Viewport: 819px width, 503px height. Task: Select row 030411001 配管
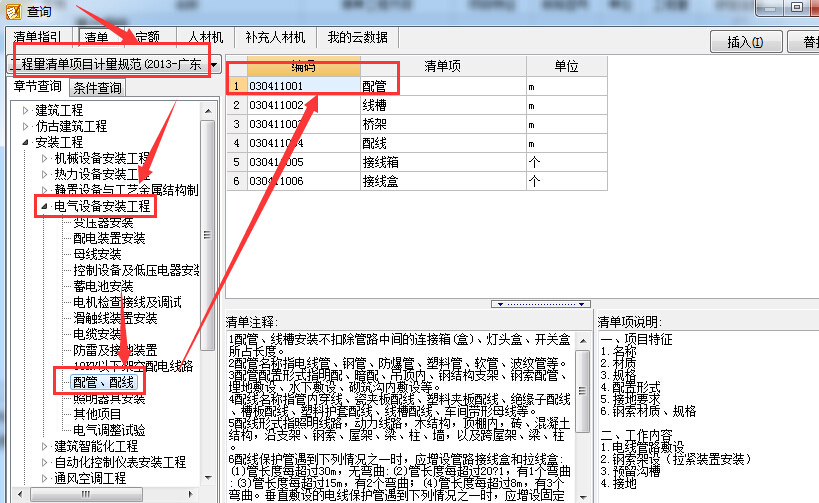[x=417, y=86]
